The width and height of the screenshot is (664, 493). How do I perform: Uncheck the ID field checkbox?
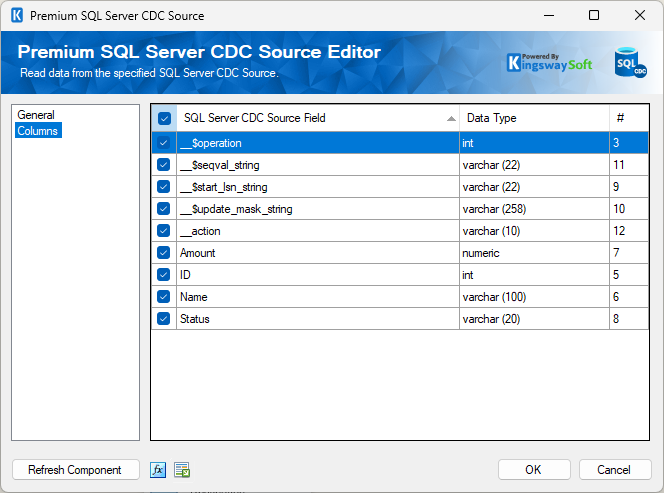(x=163, y=275)
